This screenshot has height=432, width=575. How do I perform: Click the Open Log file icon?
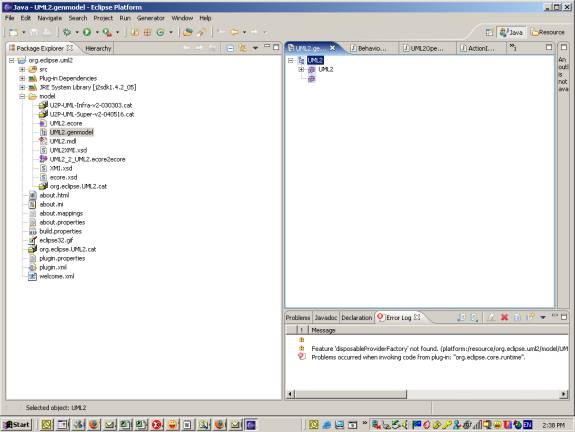point(517,317)
